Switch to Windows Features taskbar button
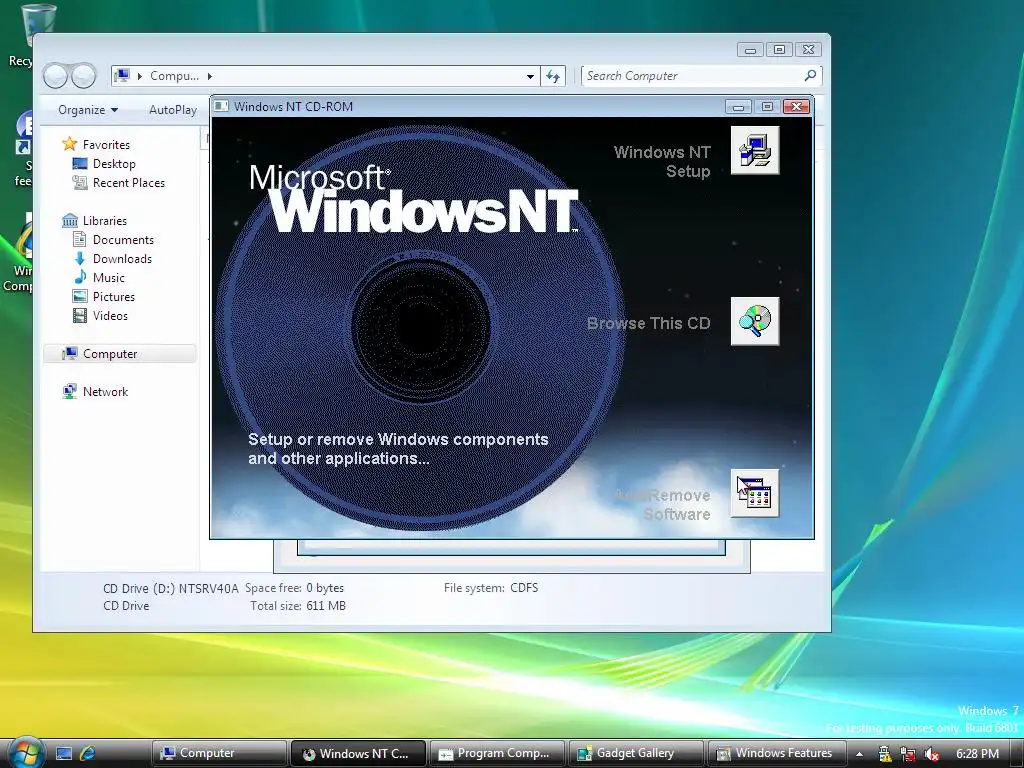This screenshot has width=1024, height=768. click(x=776, y=753)
